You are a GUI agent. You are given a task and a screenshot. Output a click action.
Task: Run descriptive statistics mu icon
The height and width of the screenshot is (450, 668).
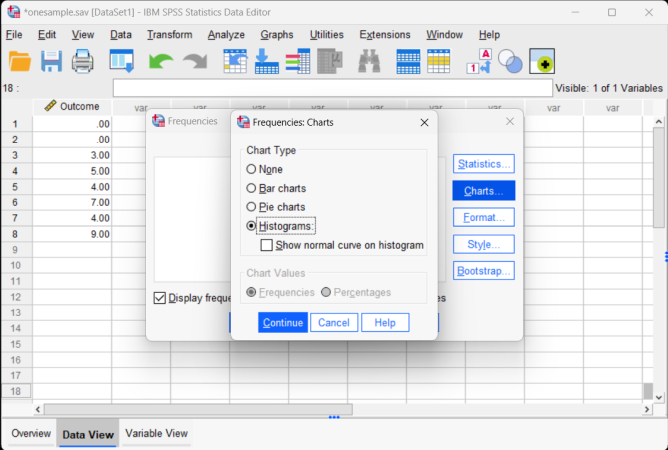pos(330,61)
